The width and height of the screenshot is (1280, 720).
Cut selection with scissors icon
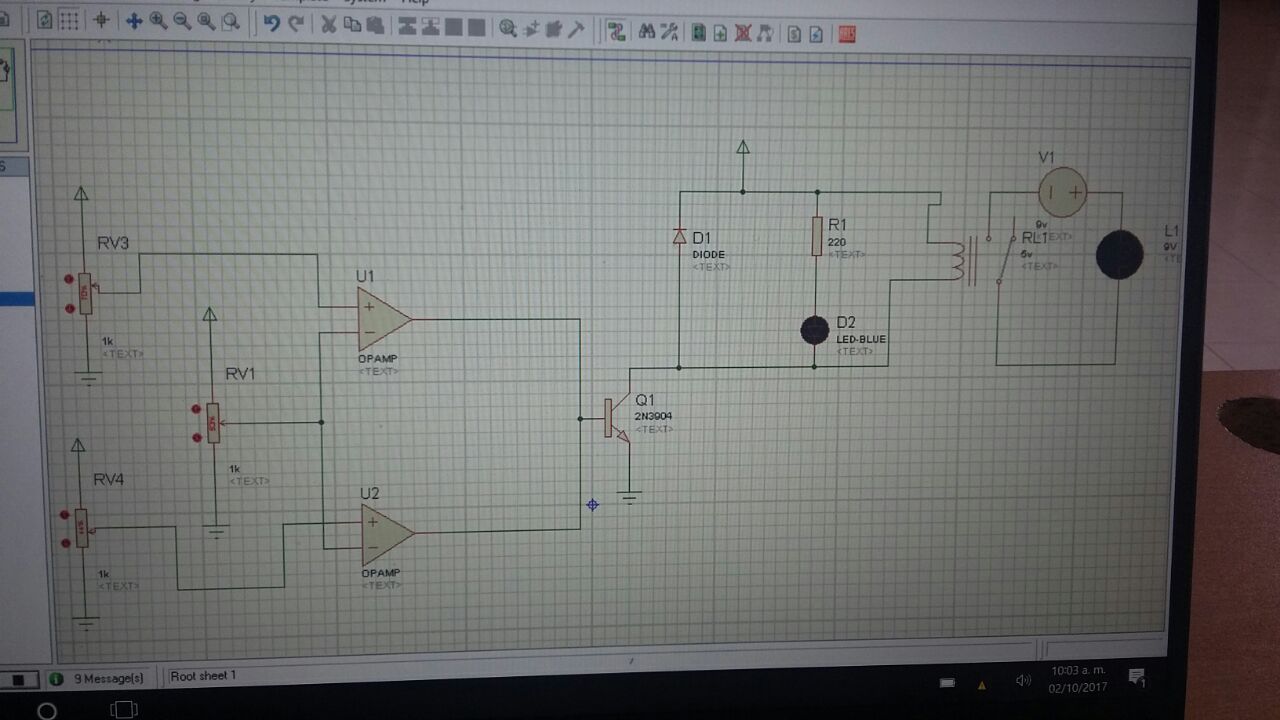(x=328, y=24)
